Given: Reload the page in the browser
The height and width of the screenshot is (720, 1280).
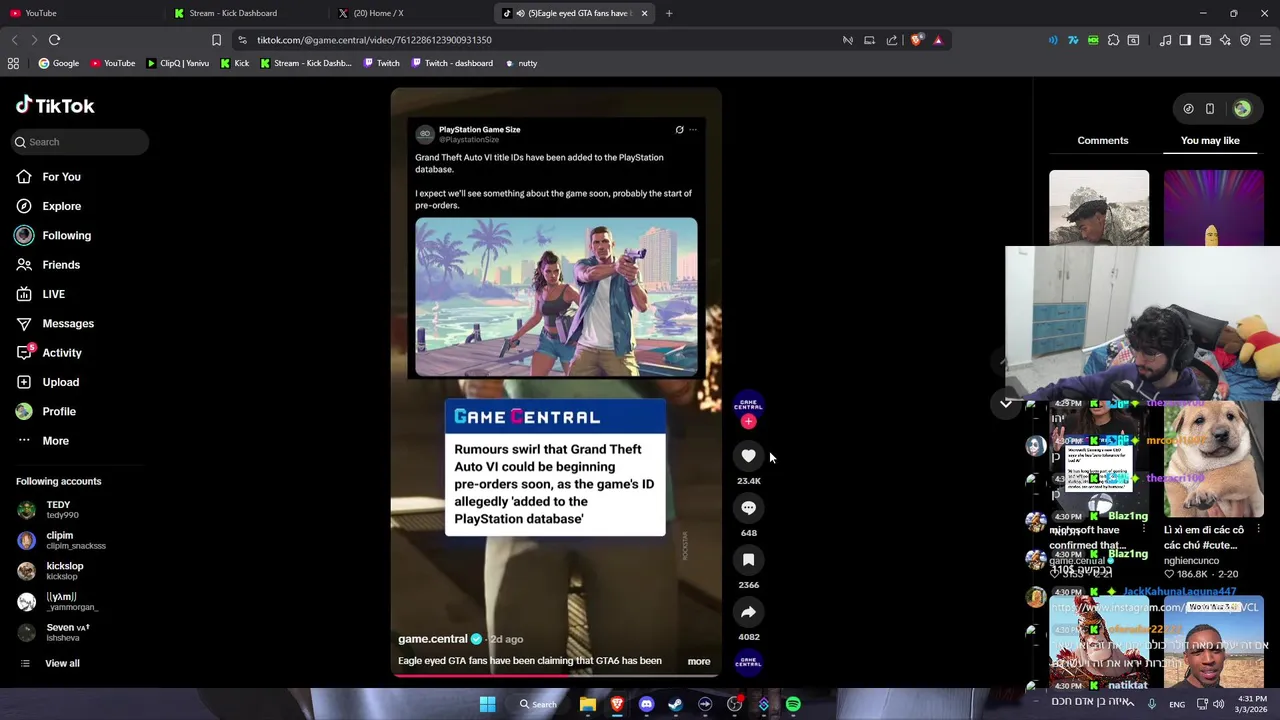Looking at the screenshot, I should point(54,40).
